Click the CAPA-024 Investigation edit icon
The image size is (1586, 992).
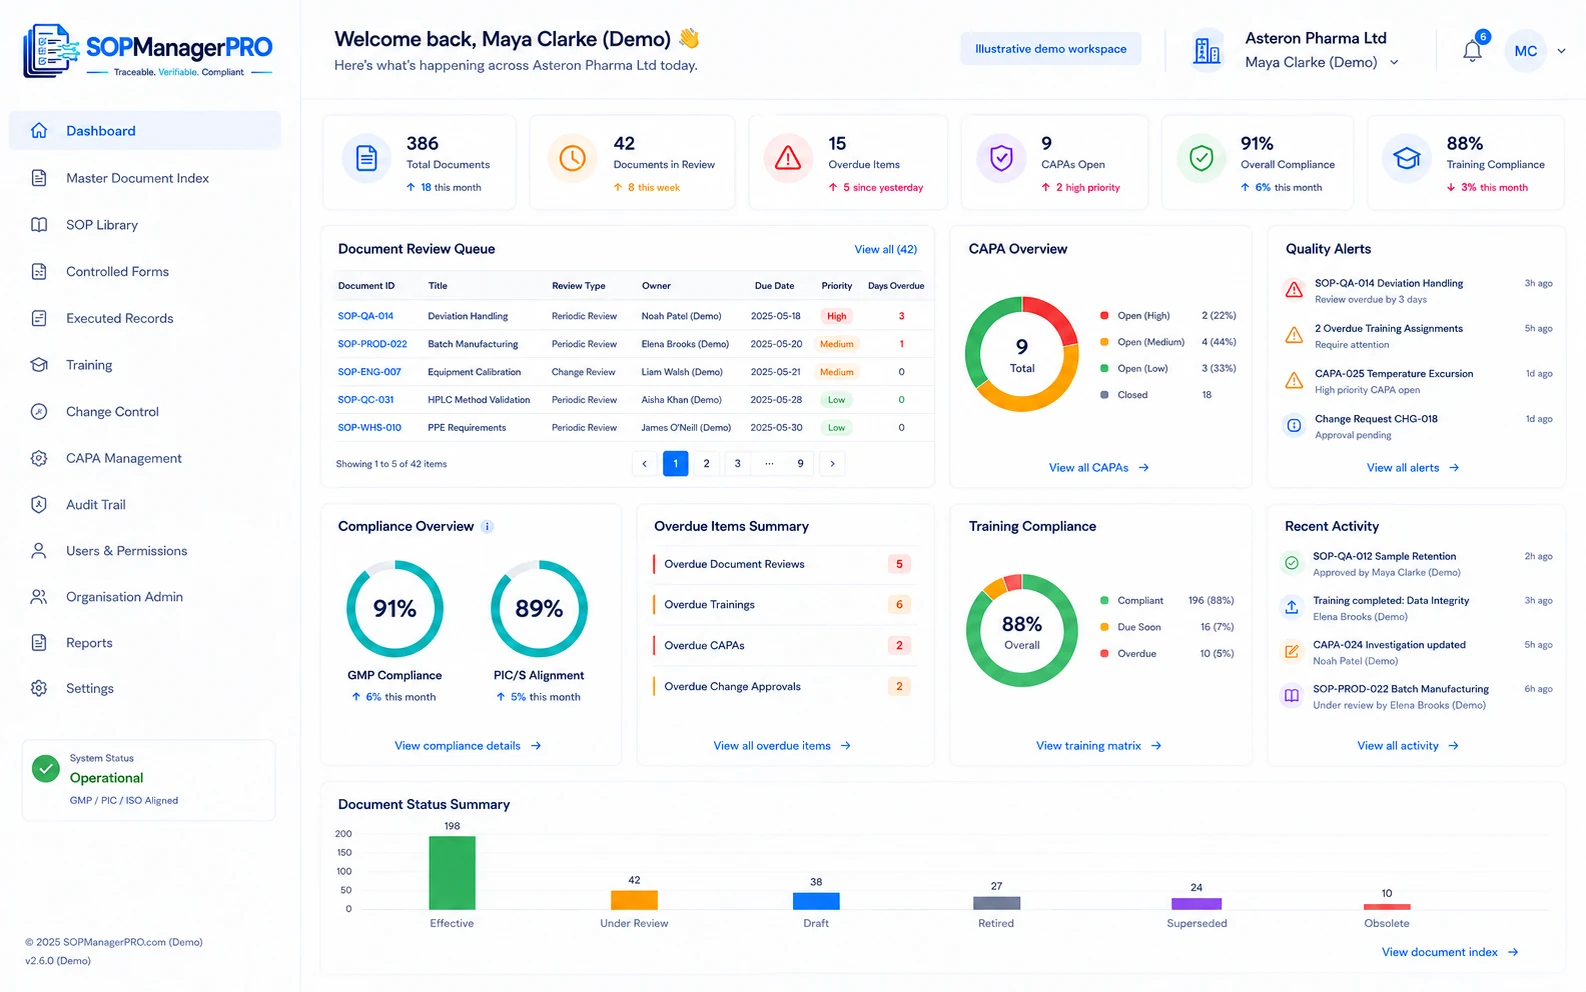[x=1292, y=652]
